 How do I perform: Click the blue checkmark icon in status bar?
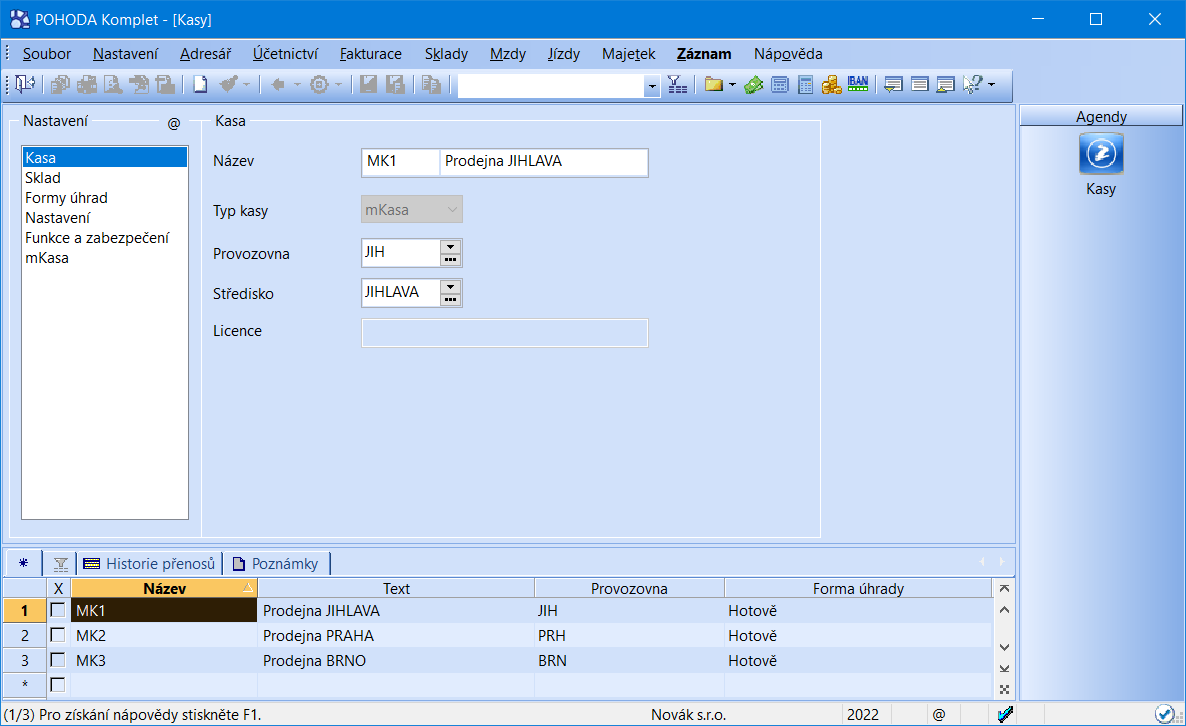[1005, 714]
